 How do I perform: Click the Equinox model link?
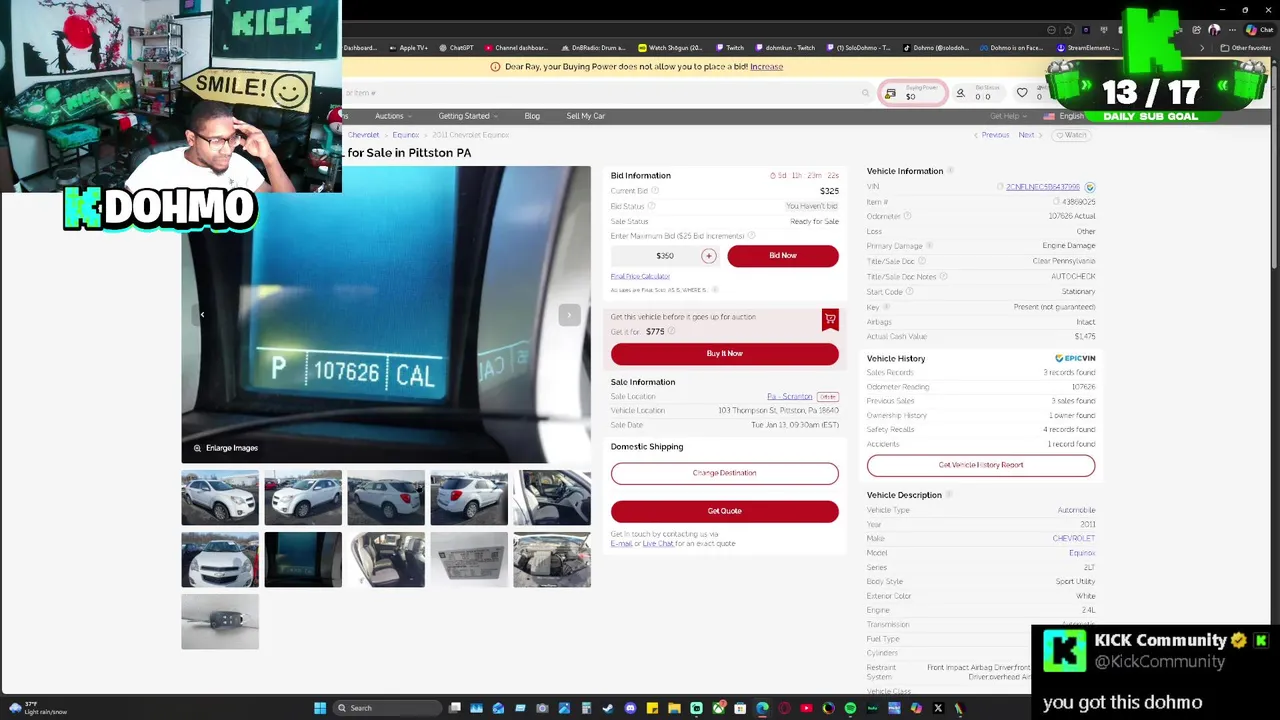click(x=1082, y=553)
